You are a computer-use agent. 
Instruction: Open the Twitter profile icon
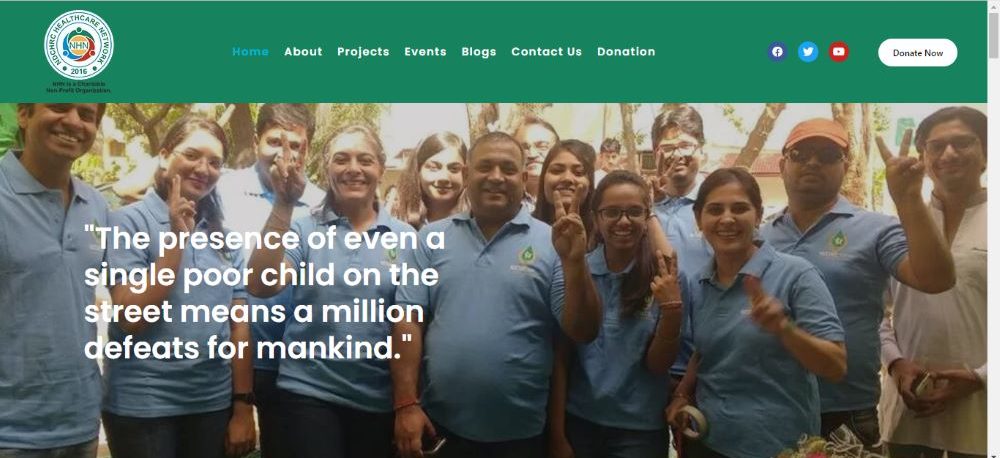[808, 52]
